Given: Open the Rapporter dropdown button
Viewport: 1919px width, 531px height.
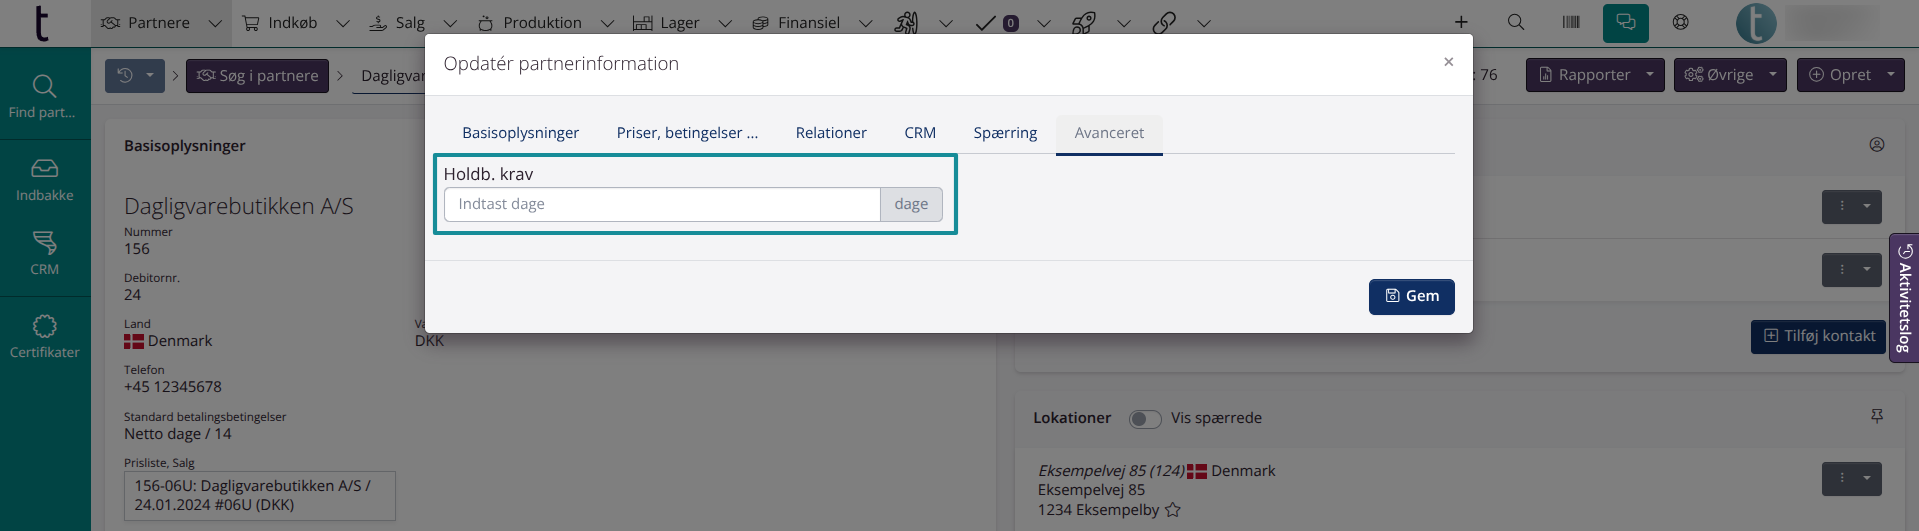Looking at the screenshot, I should pyautogui.click(x=1595, y=75).
